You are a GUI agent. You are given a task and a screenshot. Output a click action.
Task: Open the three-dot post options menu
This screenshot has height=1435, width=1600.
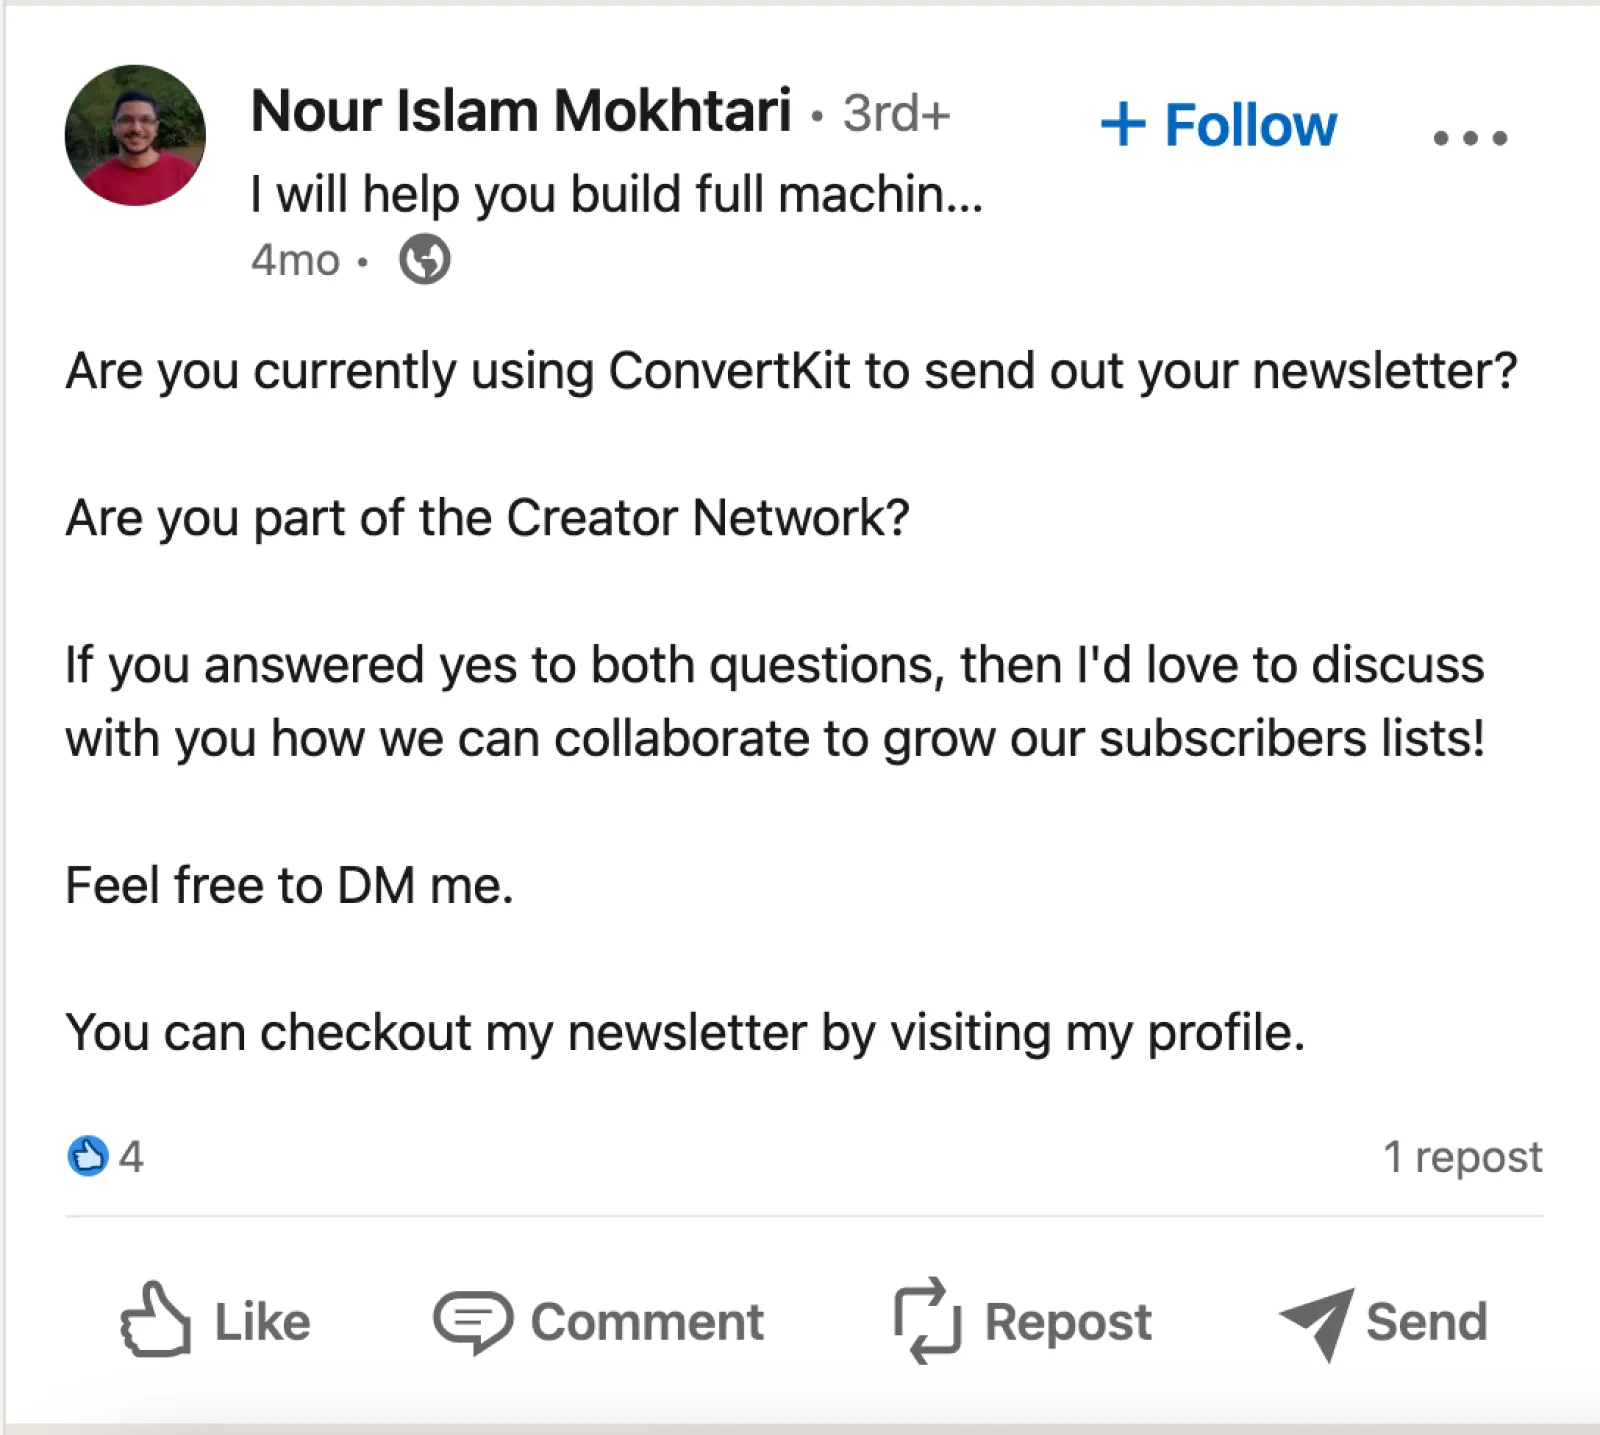pos(1469,137)
